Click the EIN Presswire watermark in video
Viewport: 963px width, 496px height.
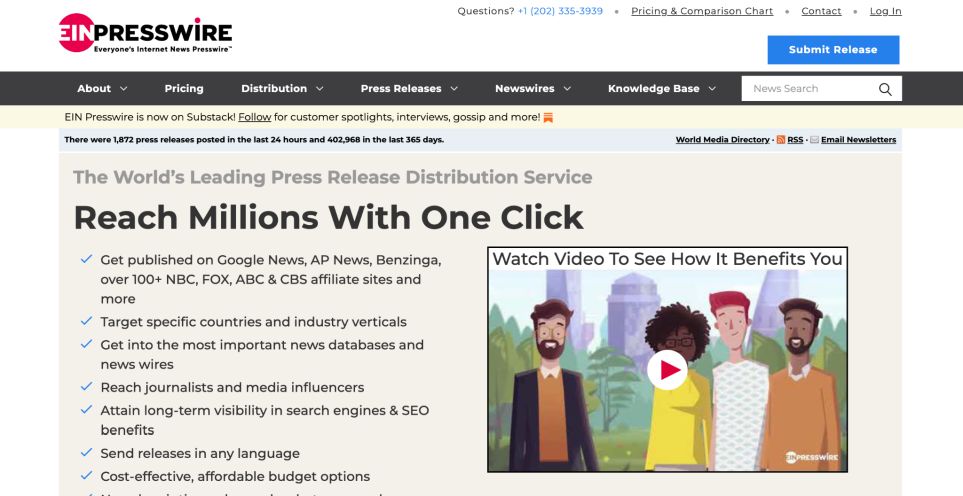[x=810, y=457]
